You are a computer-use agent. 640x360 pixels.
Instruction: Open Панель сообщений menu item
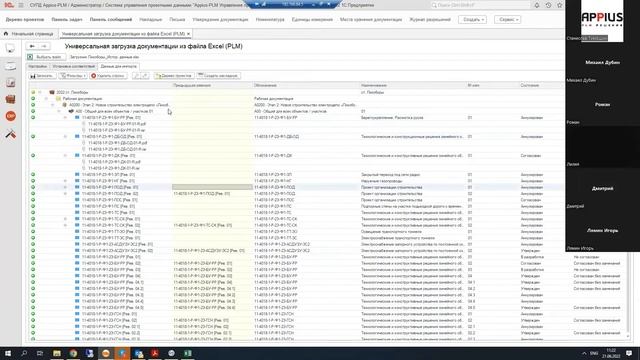111,20
